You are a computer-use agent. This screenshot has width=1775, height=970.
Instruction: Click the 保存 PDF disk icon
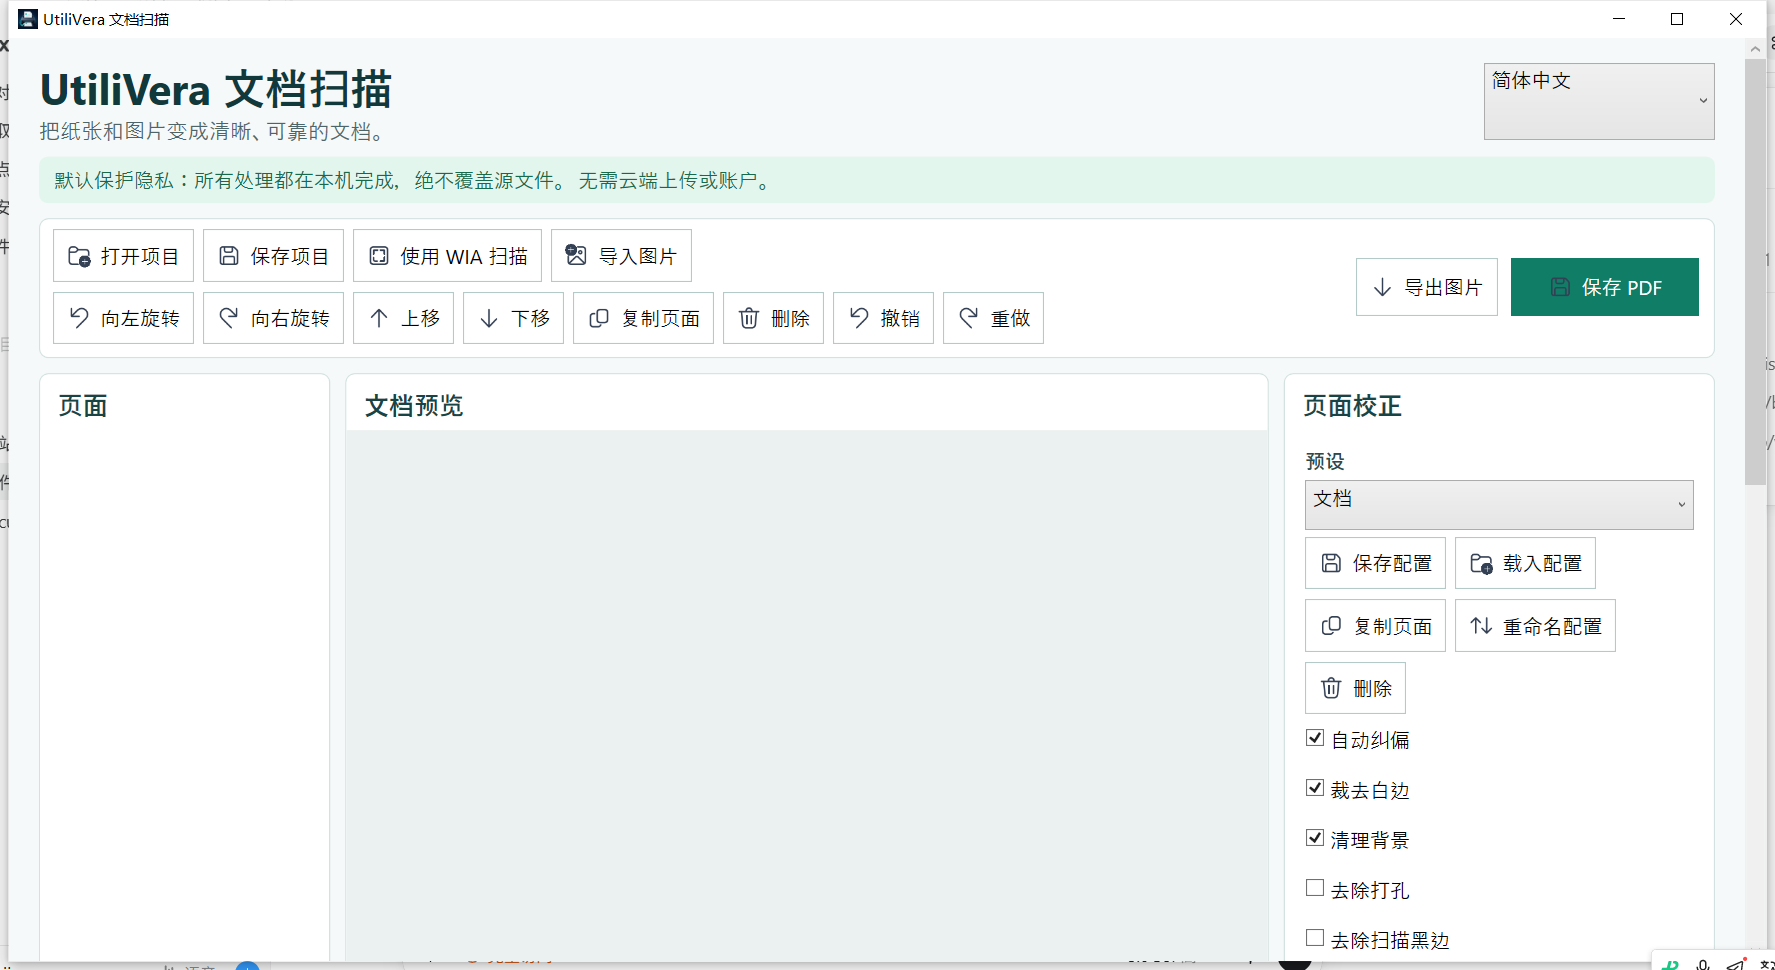pos(1560,287)
